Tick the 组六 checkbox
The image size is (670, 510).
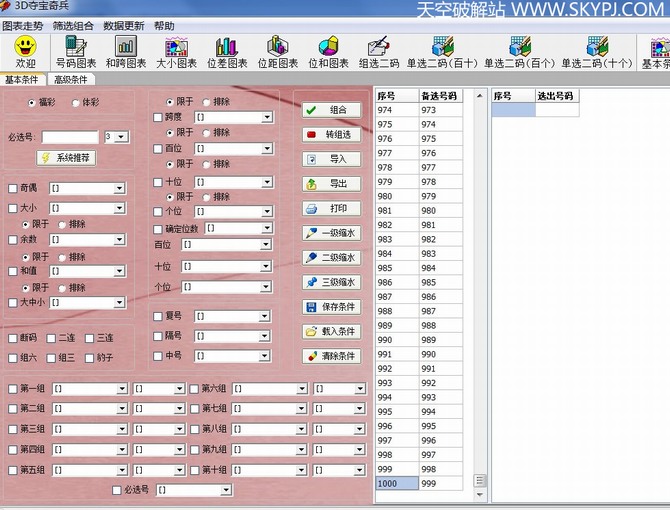(12, 357)
